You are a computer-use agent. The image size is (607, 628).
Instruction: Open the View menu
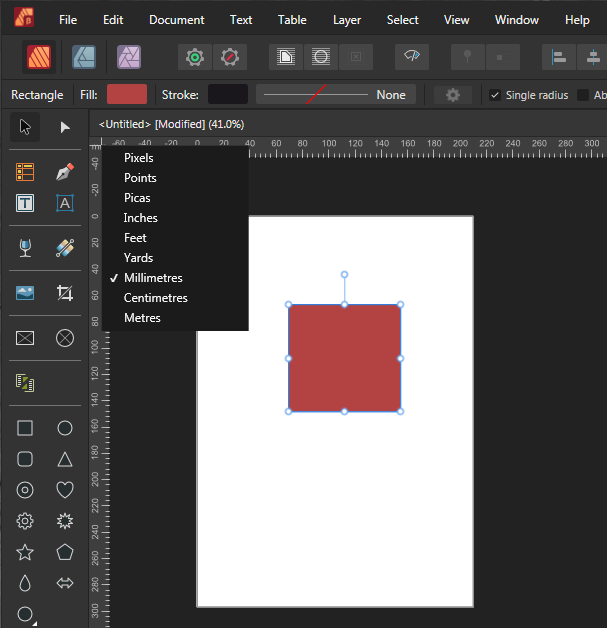pyautogui.click(x=456, y=20)
